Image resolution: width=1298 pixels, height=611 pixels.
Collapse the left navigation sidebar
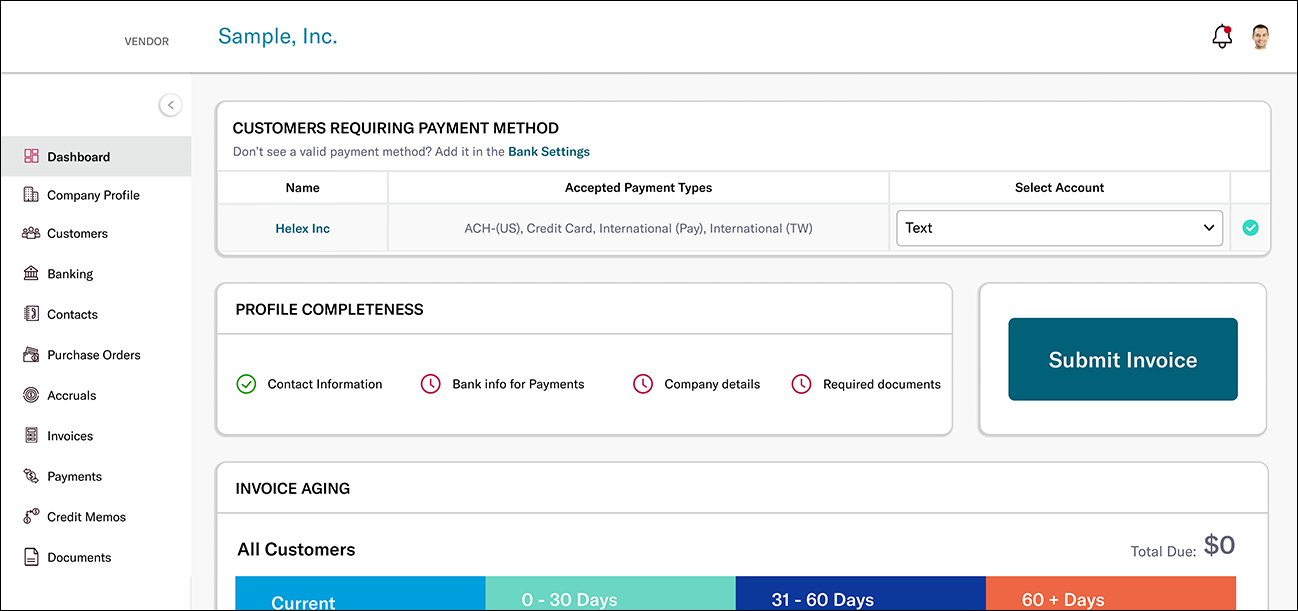pos(170,104)
